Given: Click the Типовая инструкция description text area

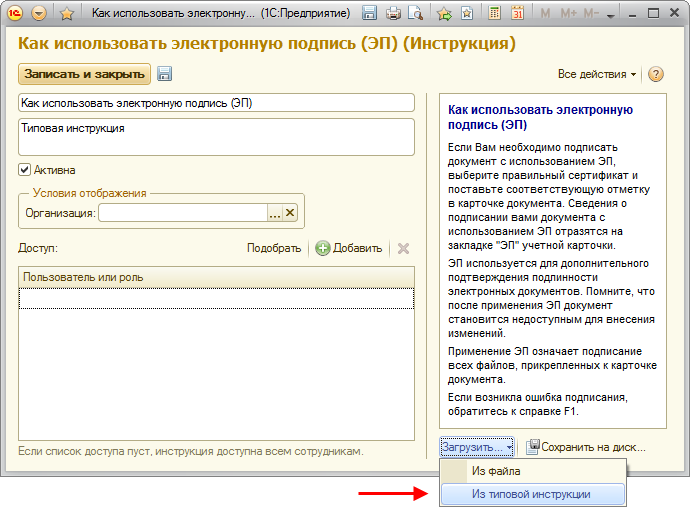Looking at the screenshot, I should click(216, 137).
